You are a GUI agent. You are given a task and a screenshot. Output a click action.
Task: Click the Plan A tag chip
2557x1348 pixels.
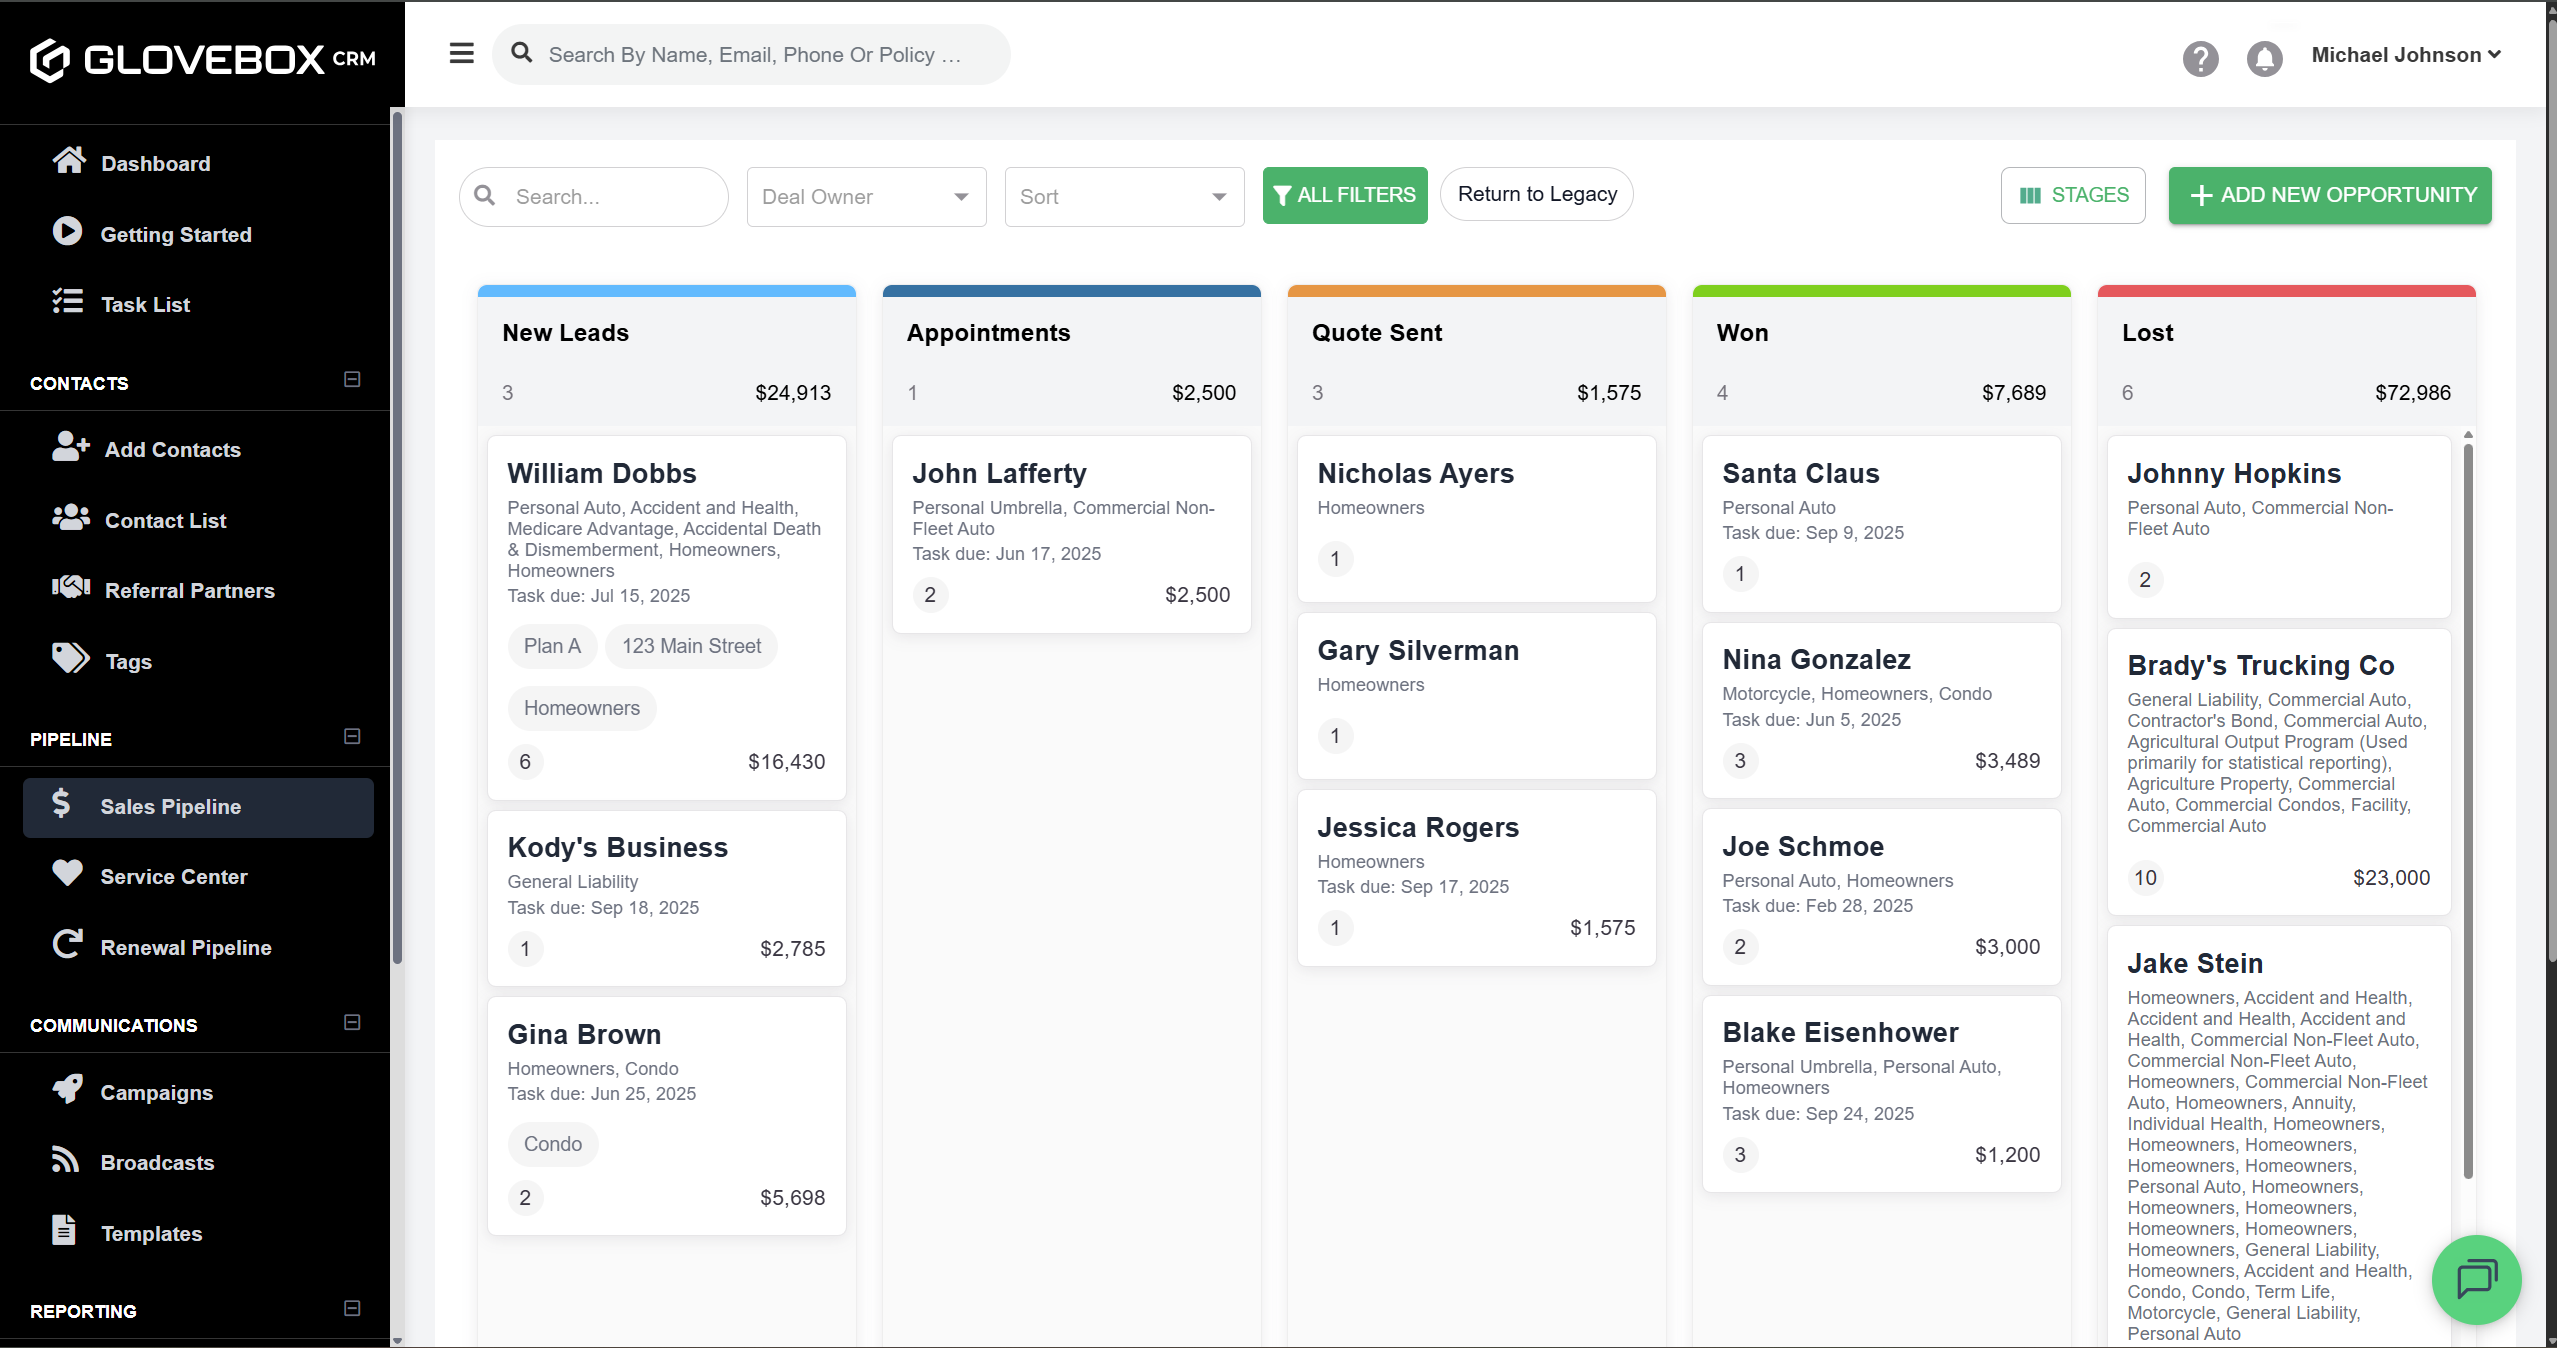552,647
